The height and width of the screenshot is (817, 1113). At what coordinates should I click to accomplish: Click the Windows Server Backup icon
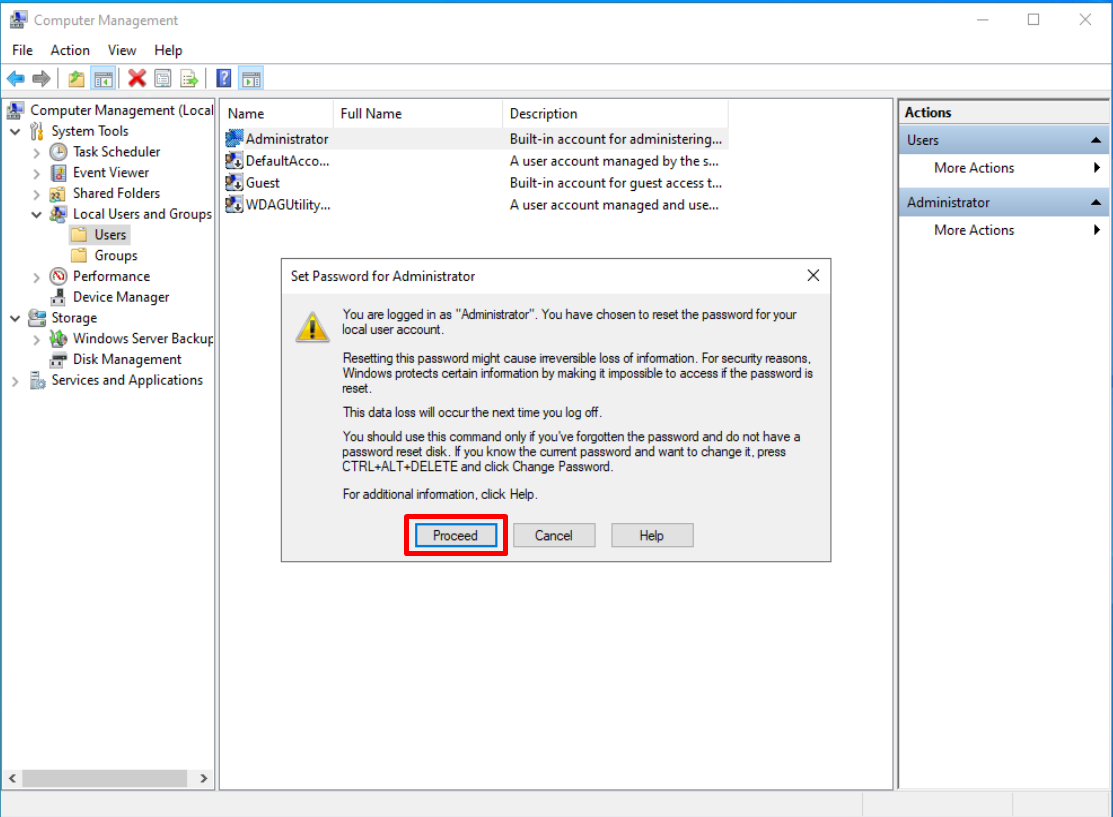58,339
